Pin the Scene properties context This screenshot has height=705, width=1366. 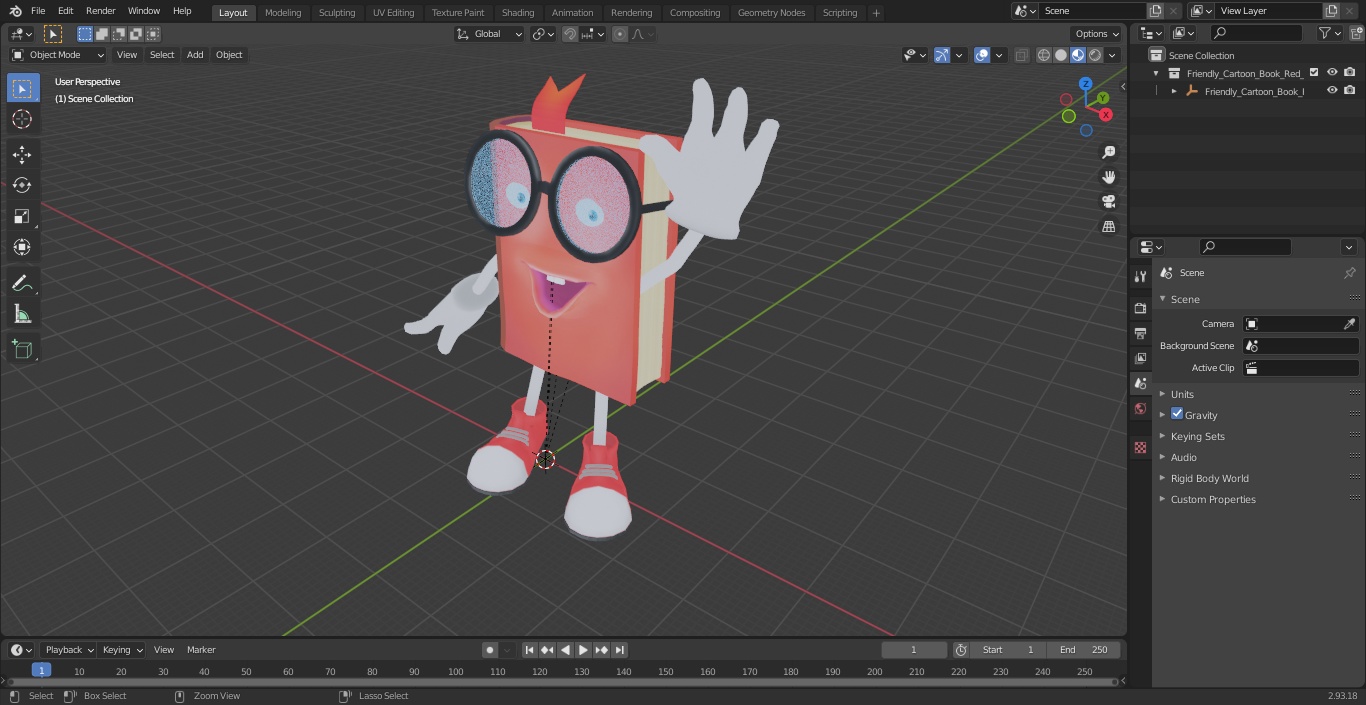pyautogui.click(x=1349, y=273)
